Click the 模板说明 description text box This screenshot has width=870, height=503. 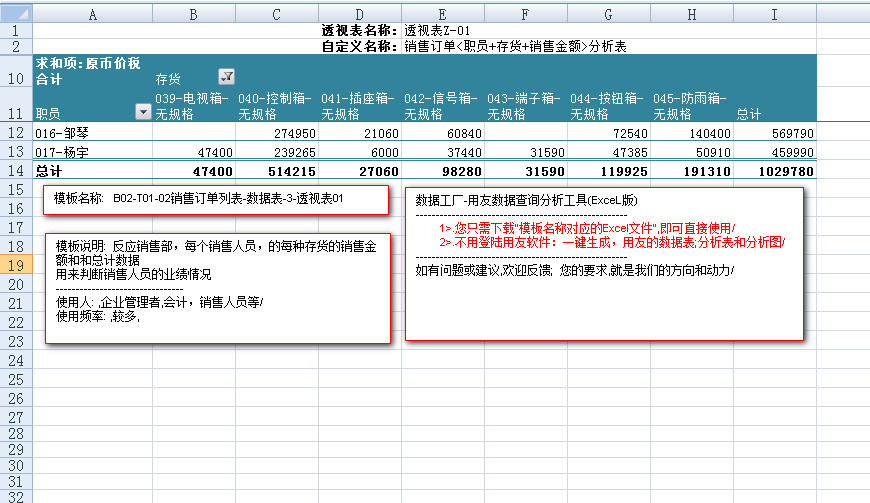tap(217, 288)
